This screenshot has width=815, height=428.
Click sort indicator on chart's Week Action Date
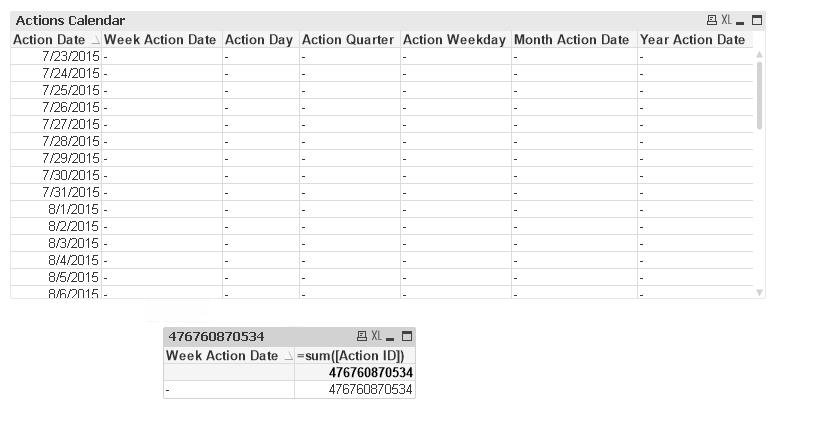pos(288,356)
